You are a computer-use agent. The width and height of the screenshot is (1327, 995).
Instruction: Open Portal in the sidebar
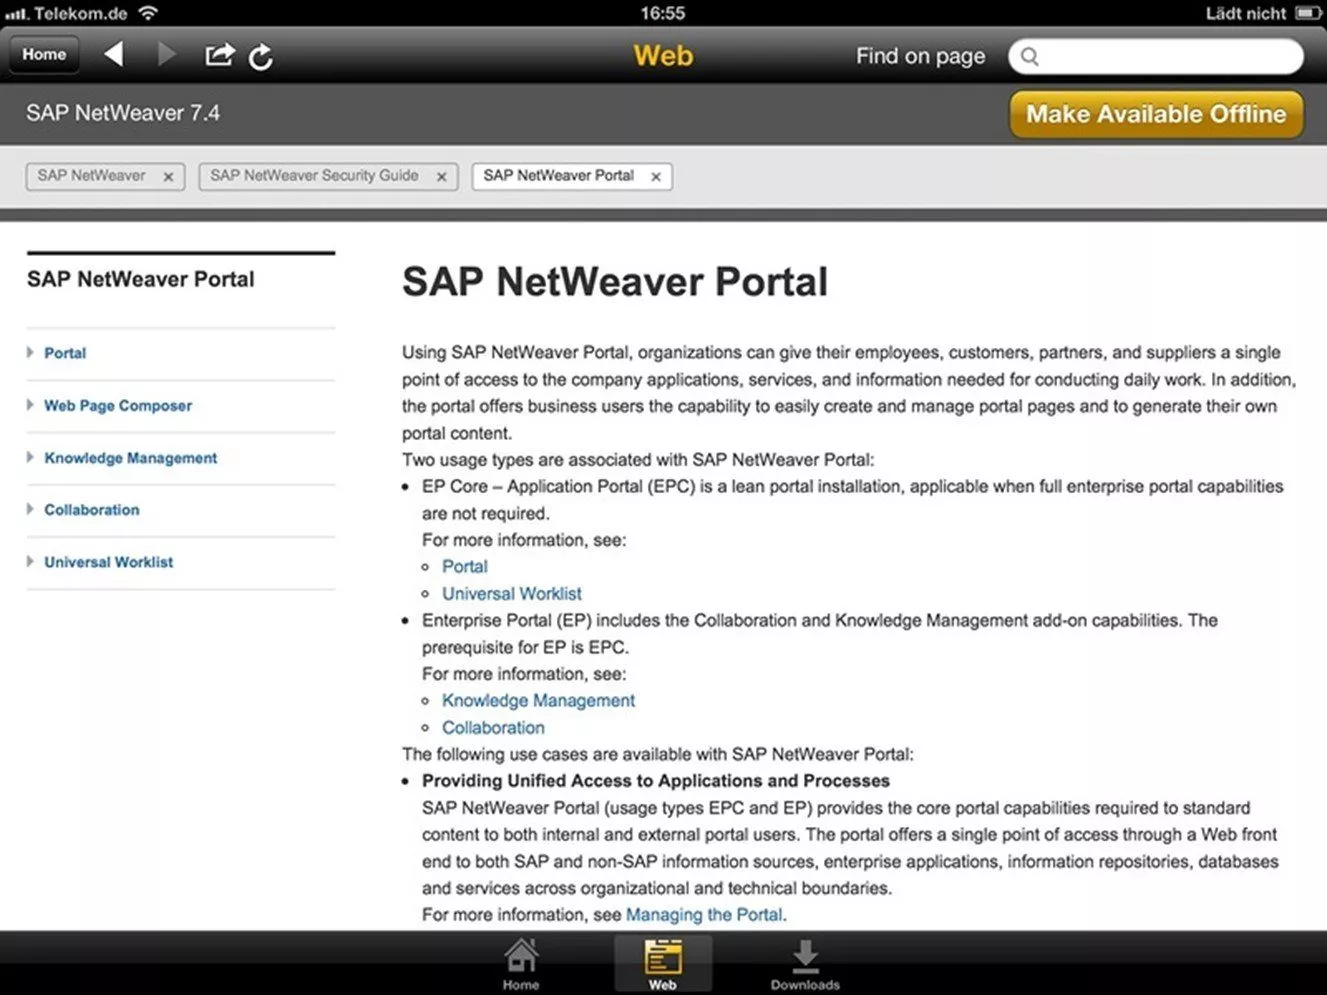pyautogui.click(x=65, y=353)
